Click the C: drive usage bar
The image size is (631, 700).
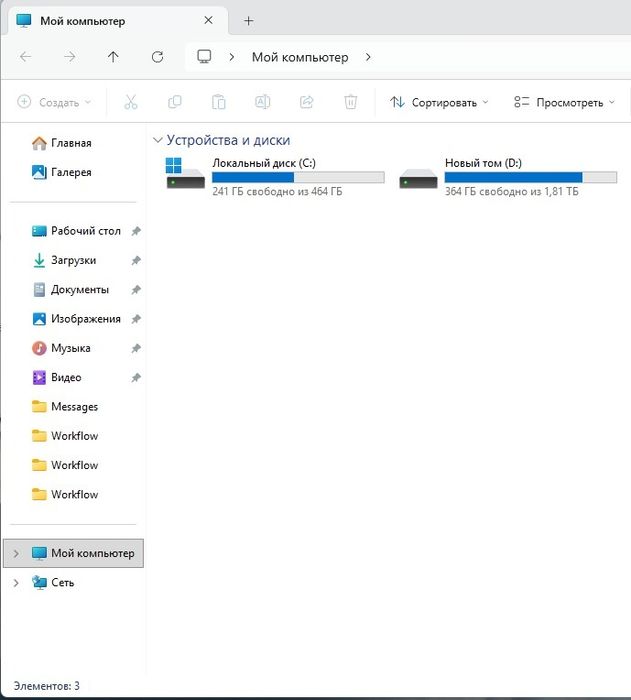[298, 177]
